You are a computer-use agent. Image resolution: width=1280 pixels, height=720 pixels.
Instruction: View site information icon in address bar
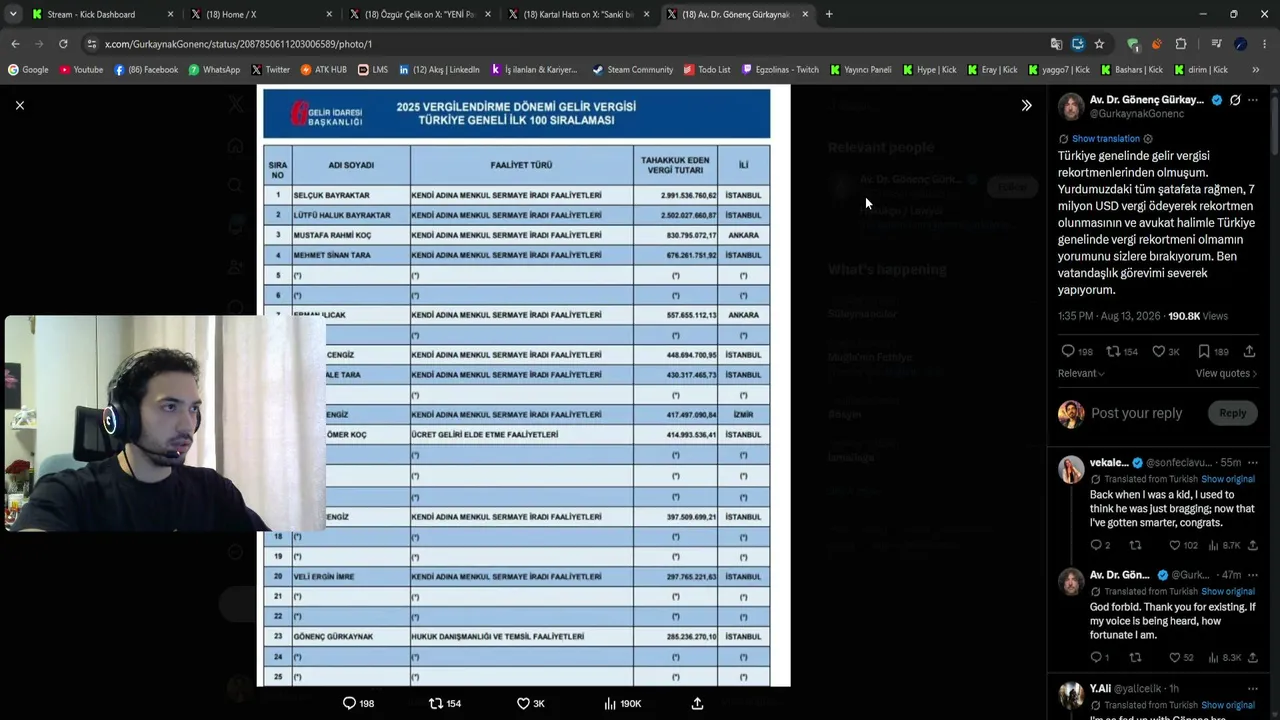coord(92,44)
